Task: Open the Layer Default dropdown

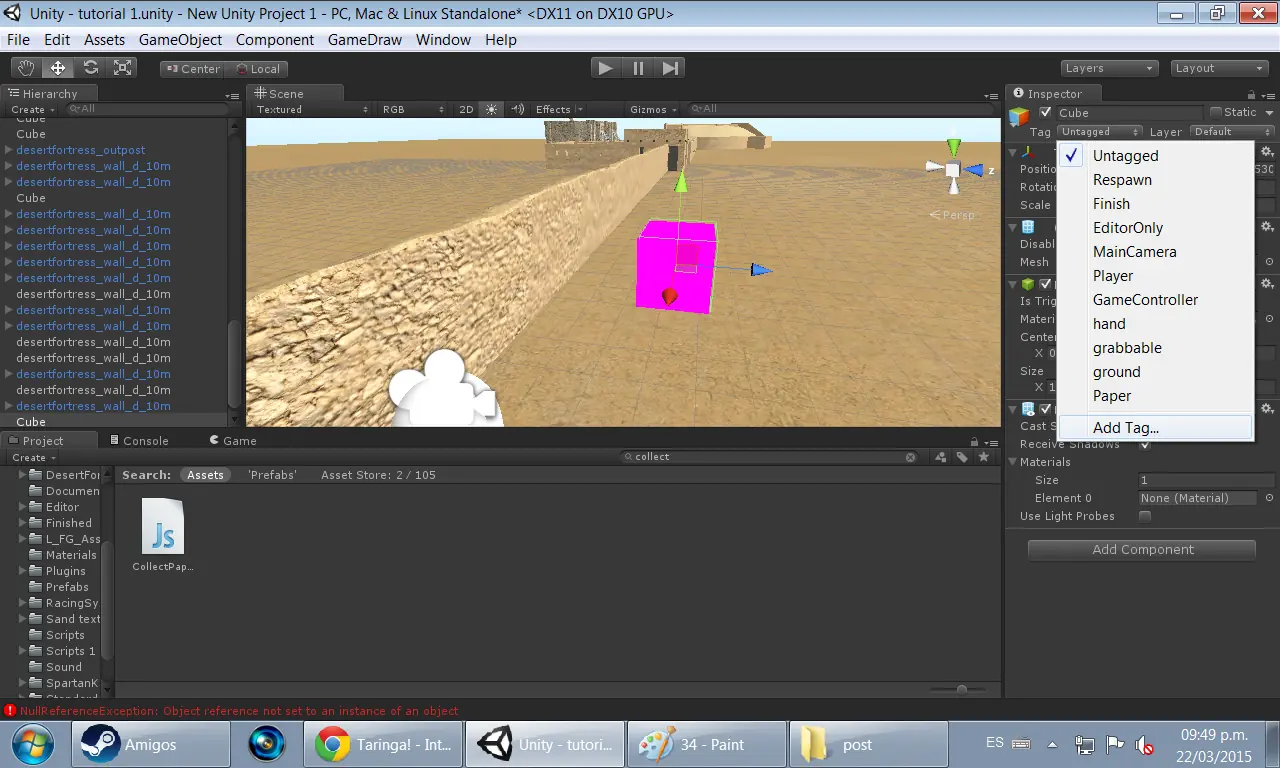Action: pyautogui.click(x=1231, y=131)
